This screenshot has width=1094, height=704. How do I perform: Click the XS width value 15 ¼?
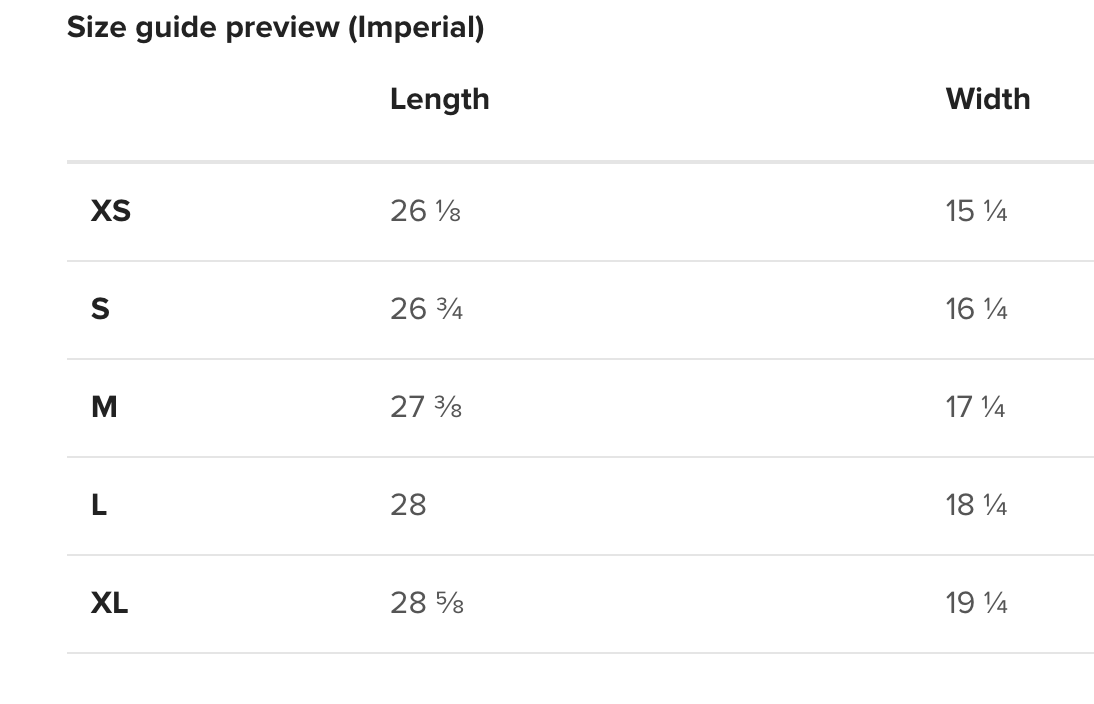(976, 211)
